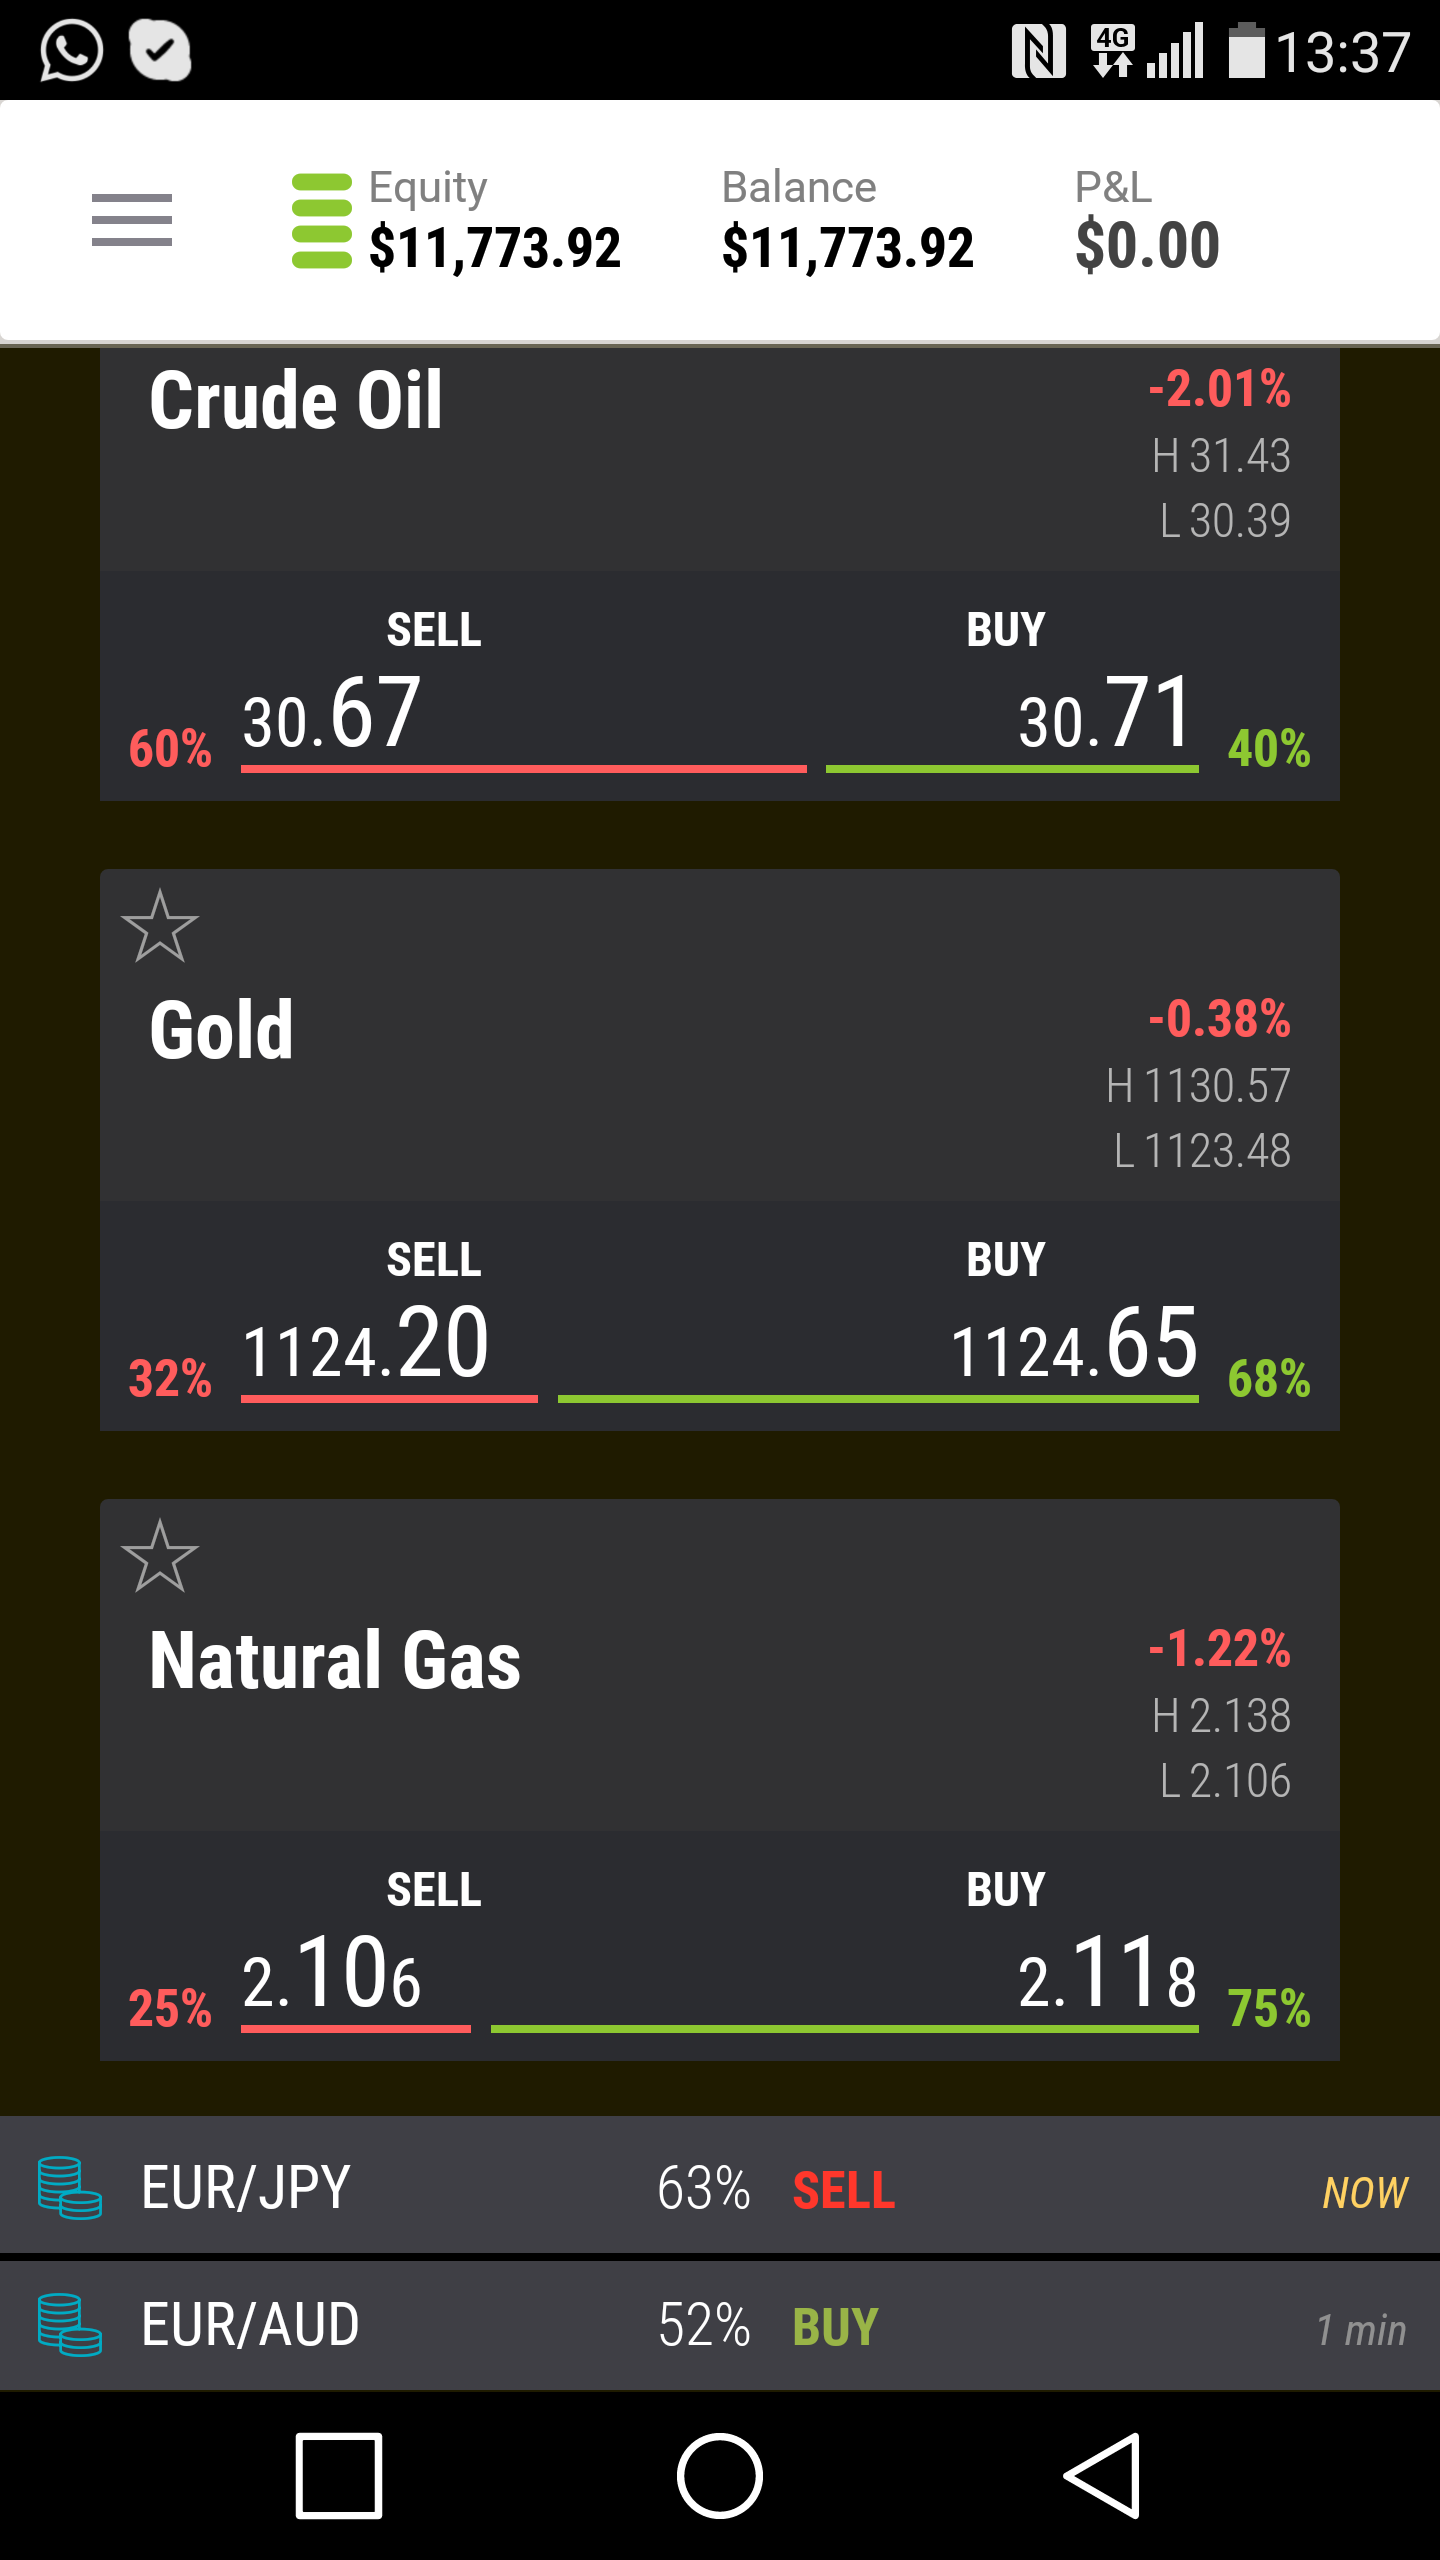
Task: Tap the EUR/AUD coins icon
Action: [x=69, y=2325]
